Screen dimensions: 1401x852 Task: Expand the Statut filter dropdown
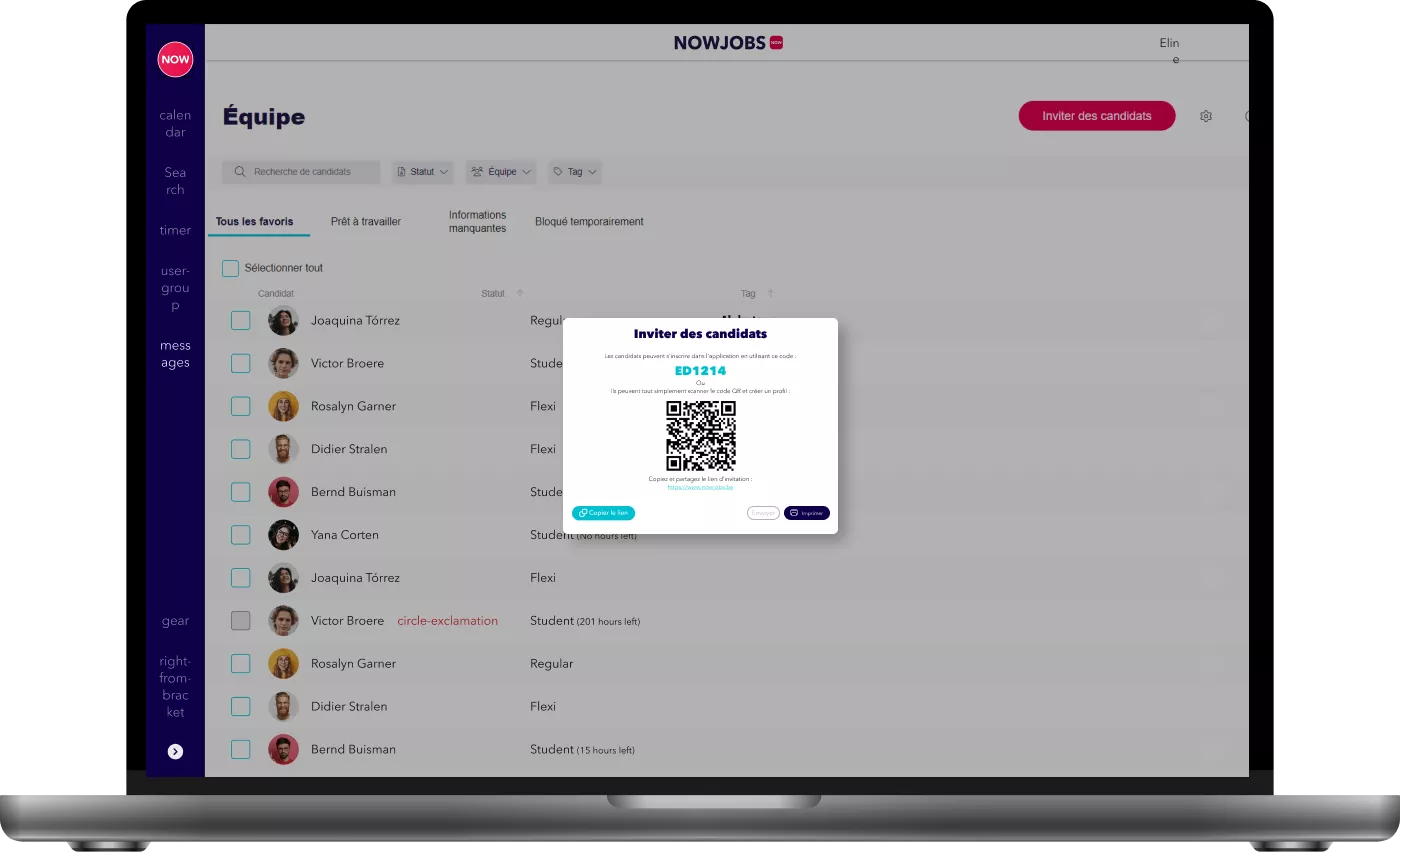pos(423,172)
